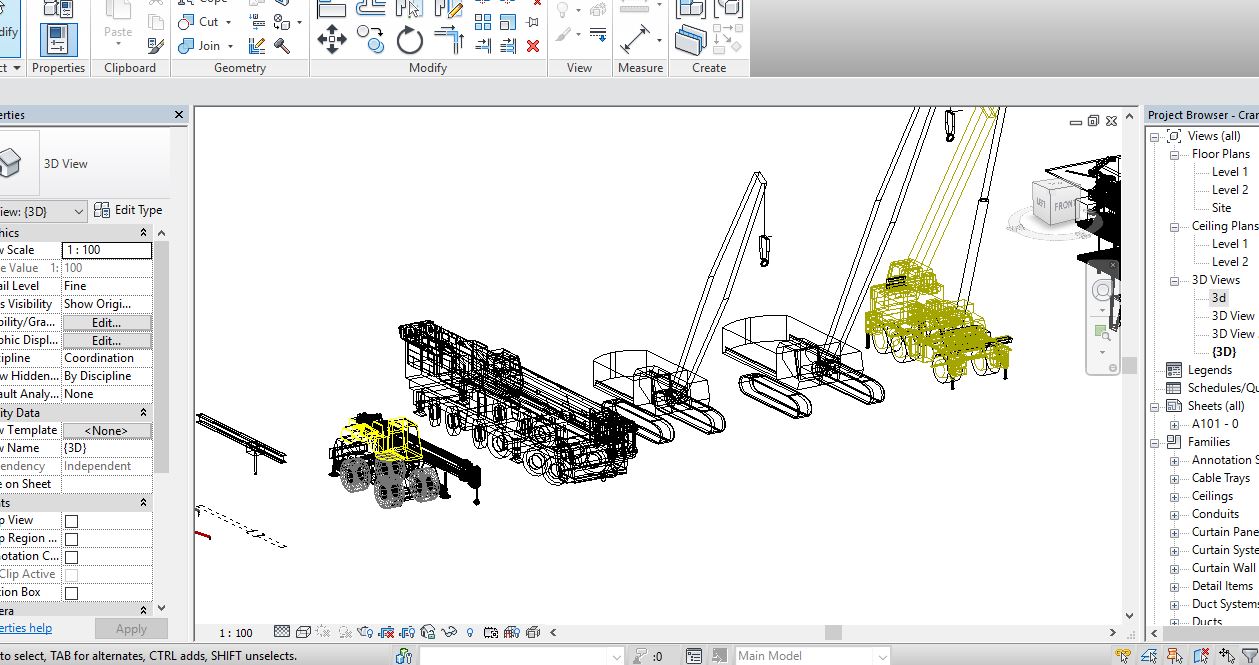Open the Cut geometry dropdown arrow
This screenshot has width=1259, height=665.
pos(228,22)
